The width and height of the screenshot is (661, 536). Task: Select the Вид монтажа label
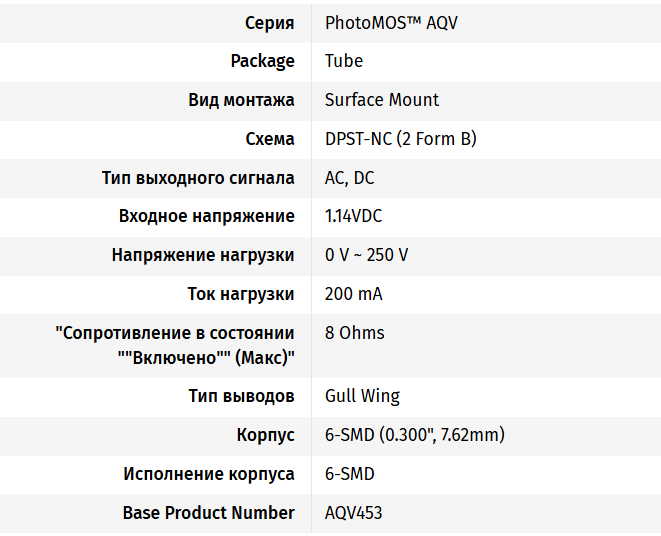tap(241, 100)
